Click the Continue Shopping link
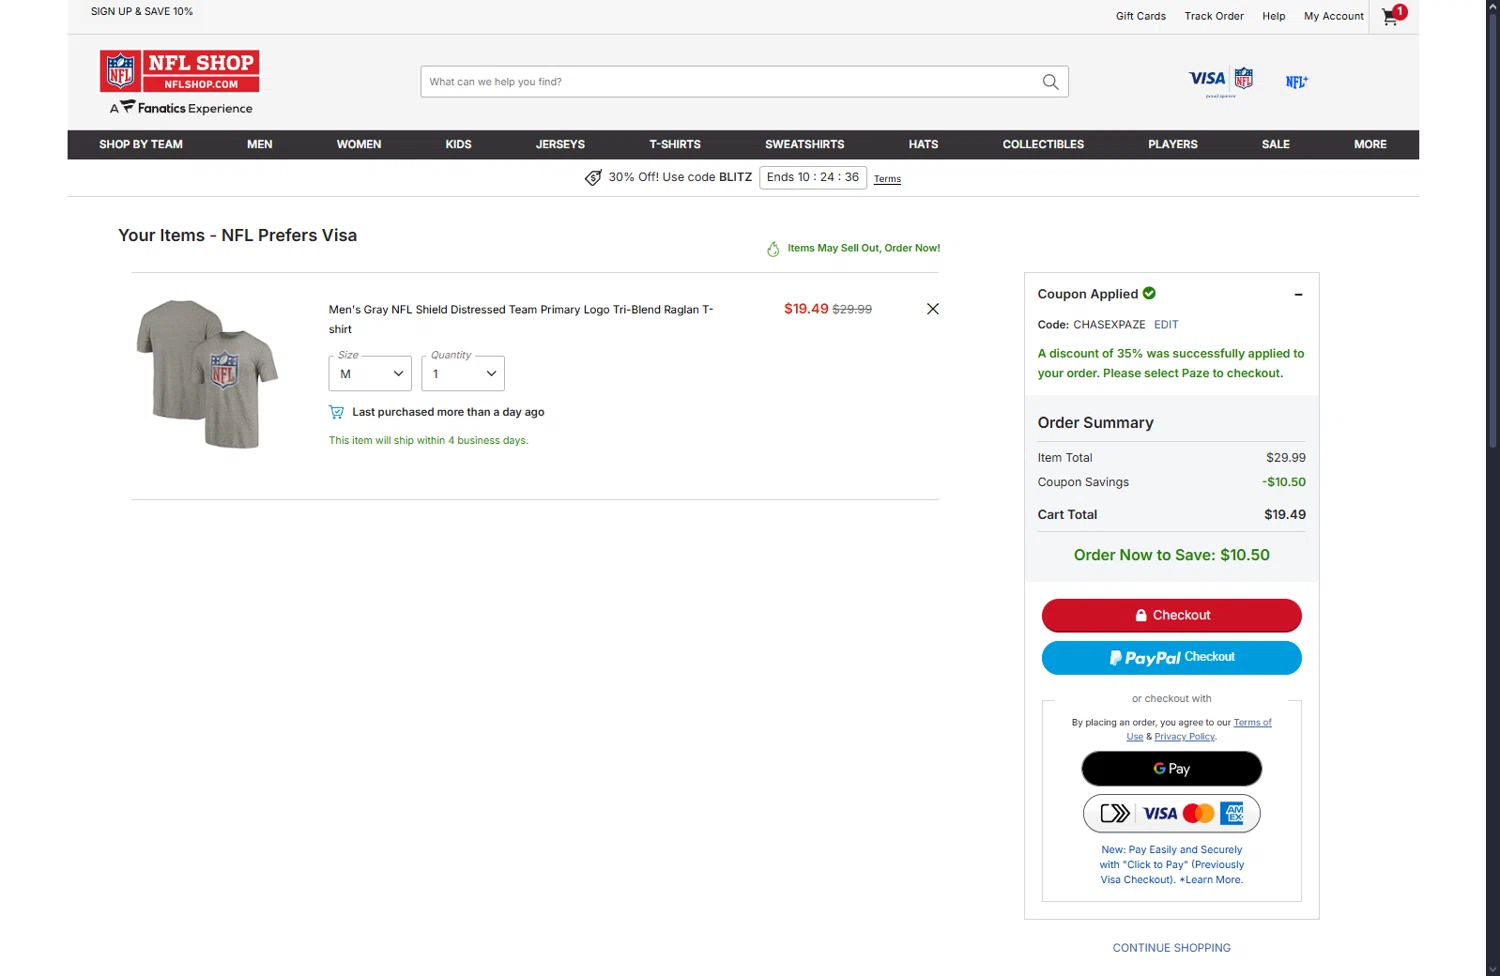 click(1171, 948)
